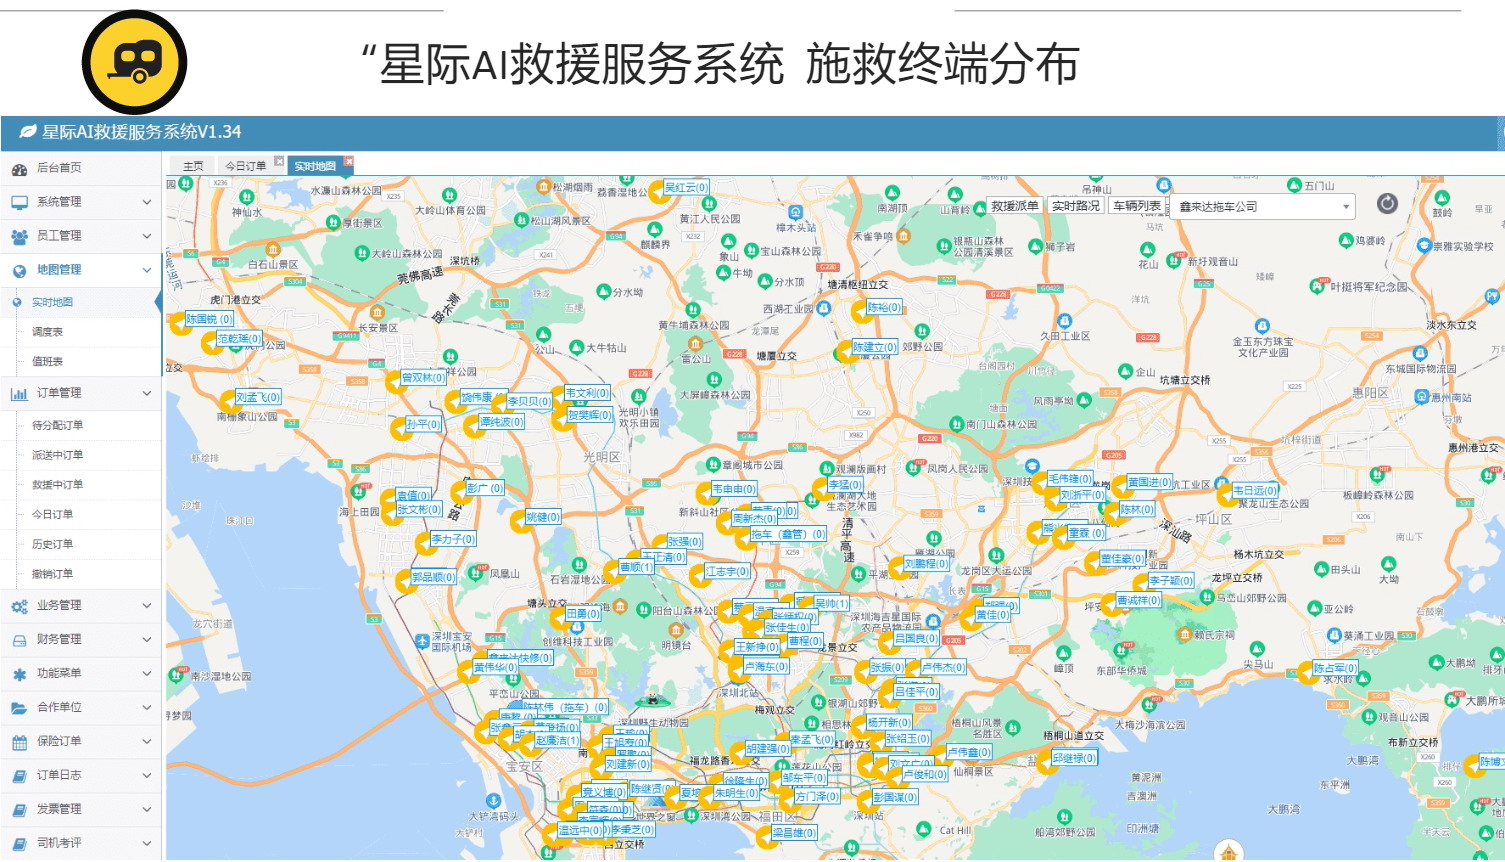Click the 员工管理 people icon
Viewport: 1505px width, 862px height.
point(19,237)
